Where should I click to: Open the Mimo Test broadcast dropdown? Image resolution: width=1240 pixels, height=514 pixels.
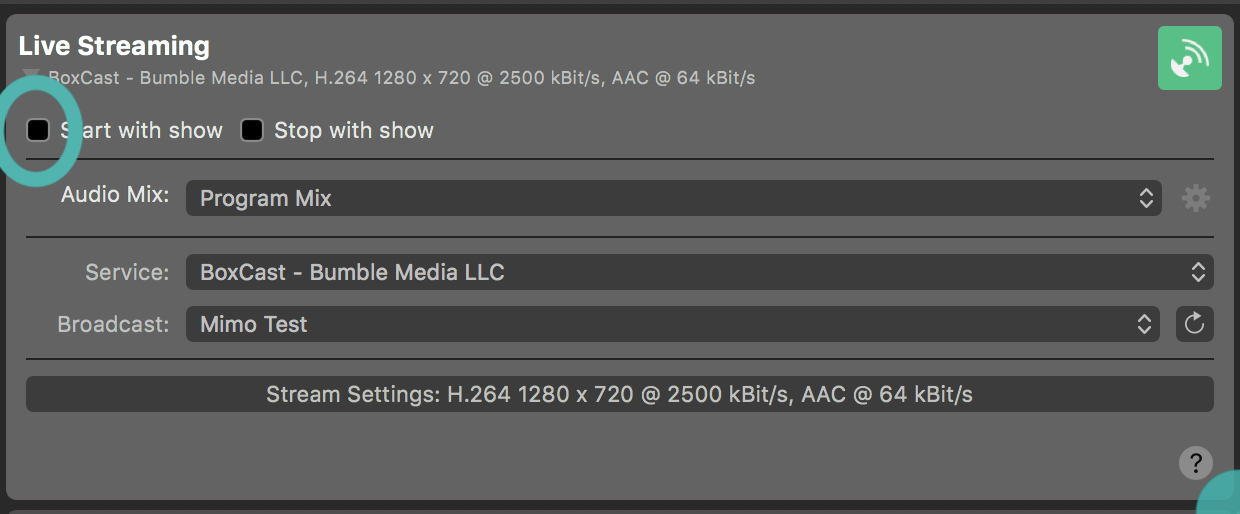[660, 324]
